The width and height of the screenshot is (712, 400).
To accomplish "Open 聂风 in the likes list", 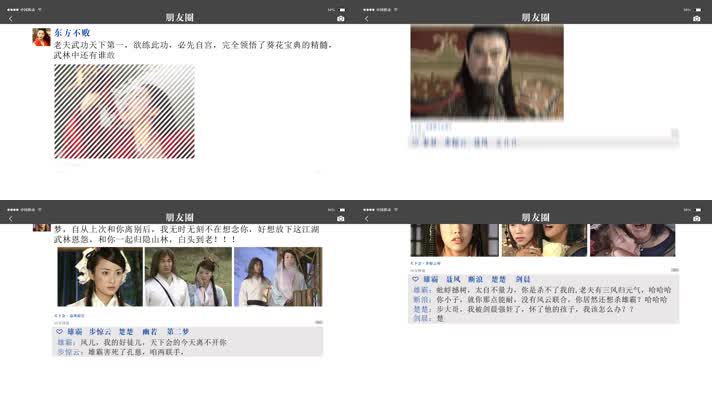I will [453, 279].
